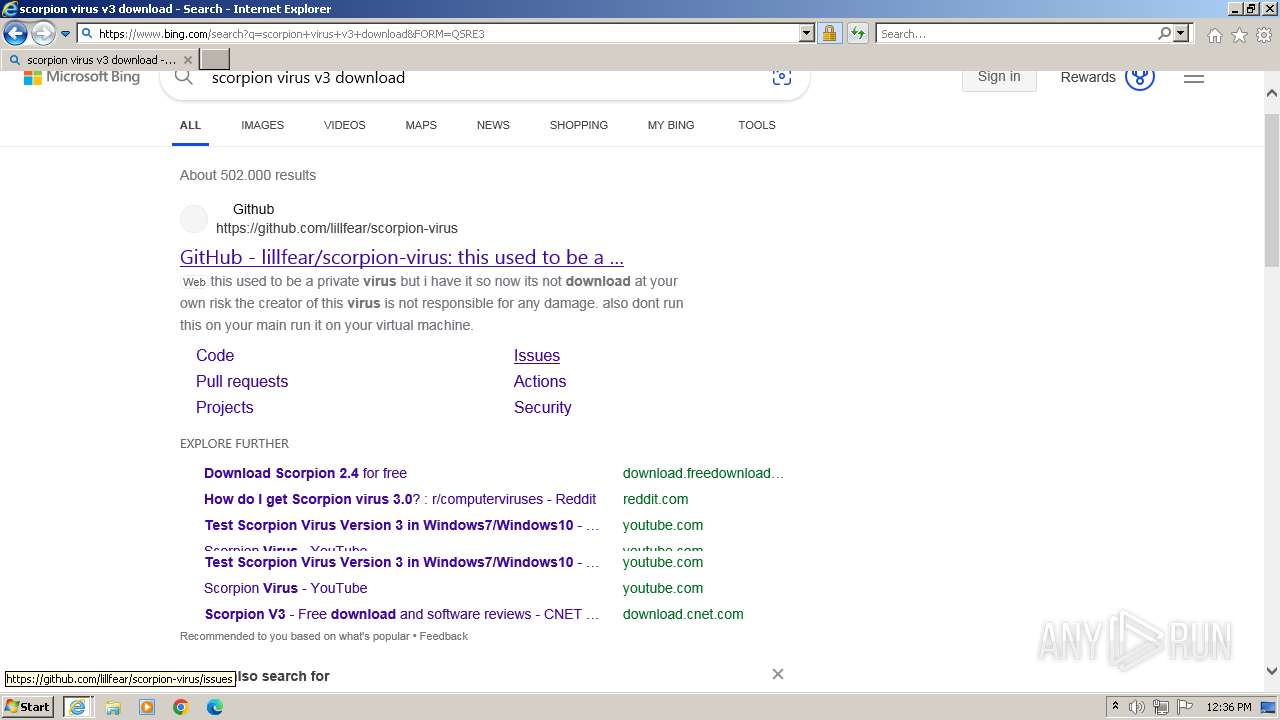Show hidden system tray icons

(x=1116, y=707)
